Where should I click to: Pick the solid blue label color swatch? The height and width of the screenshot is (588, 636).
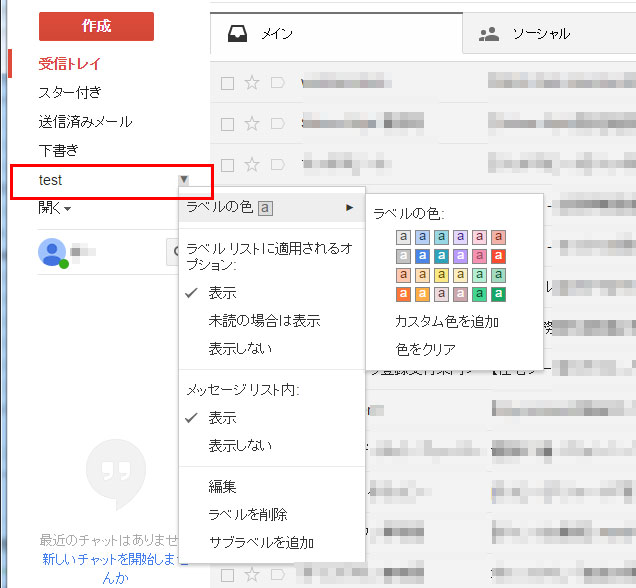point(422,256)
